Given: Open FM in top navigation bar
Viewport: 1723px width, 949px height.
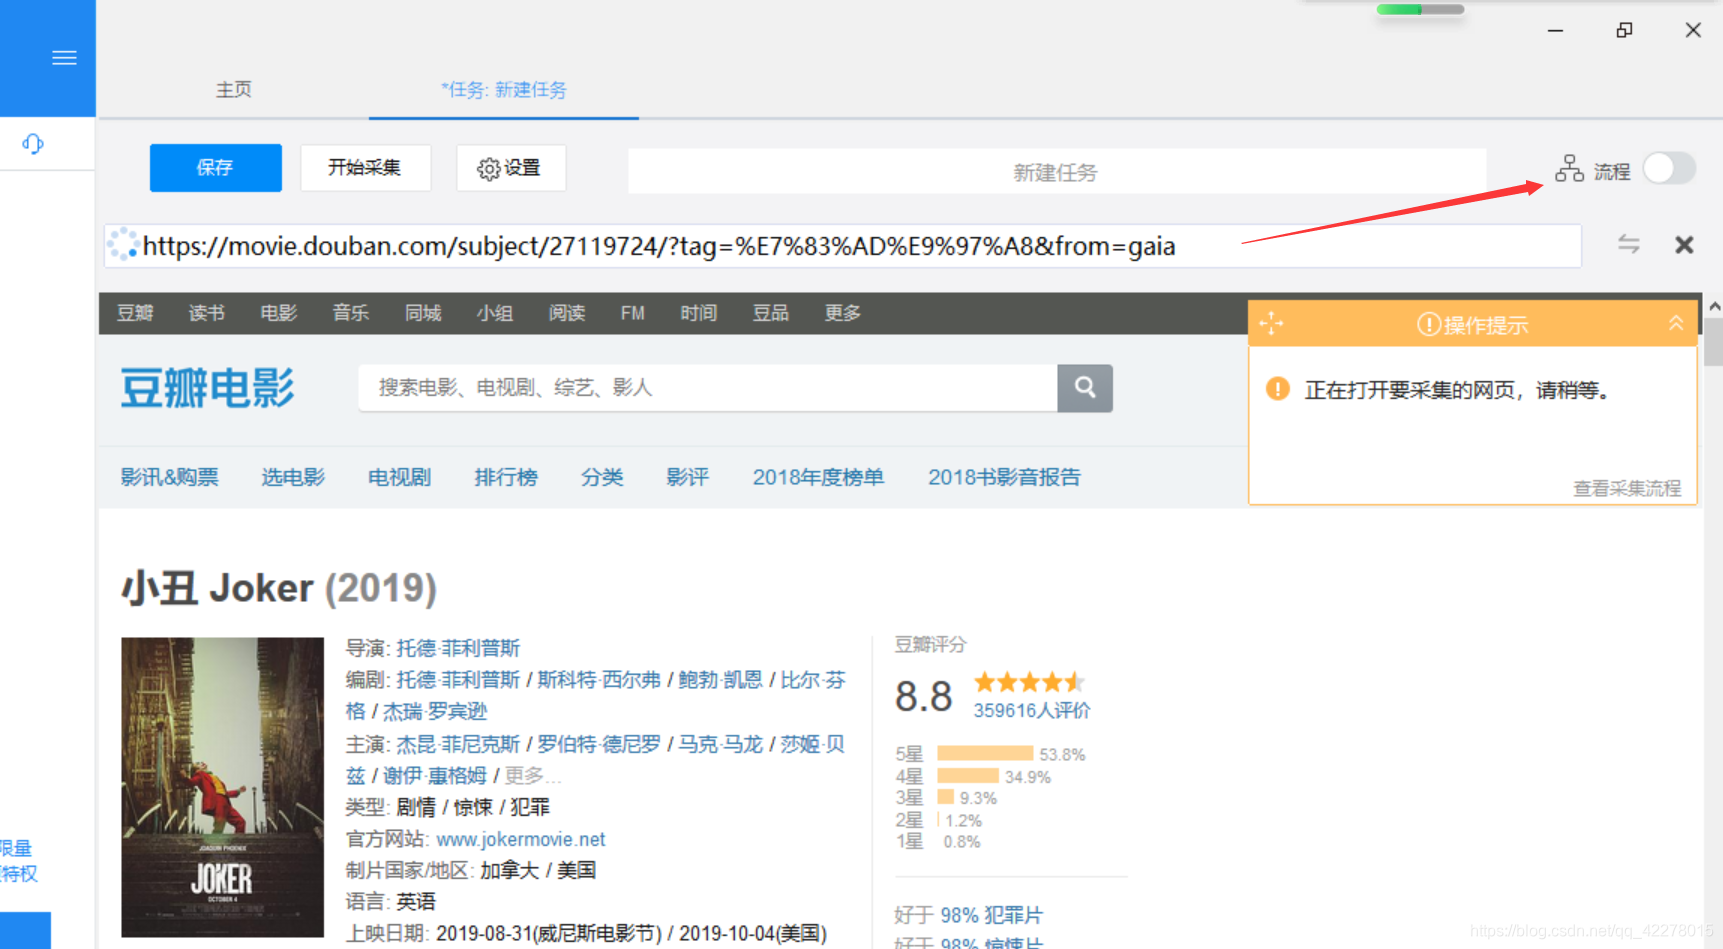Looking at the screenshot, I should [633, 313].
